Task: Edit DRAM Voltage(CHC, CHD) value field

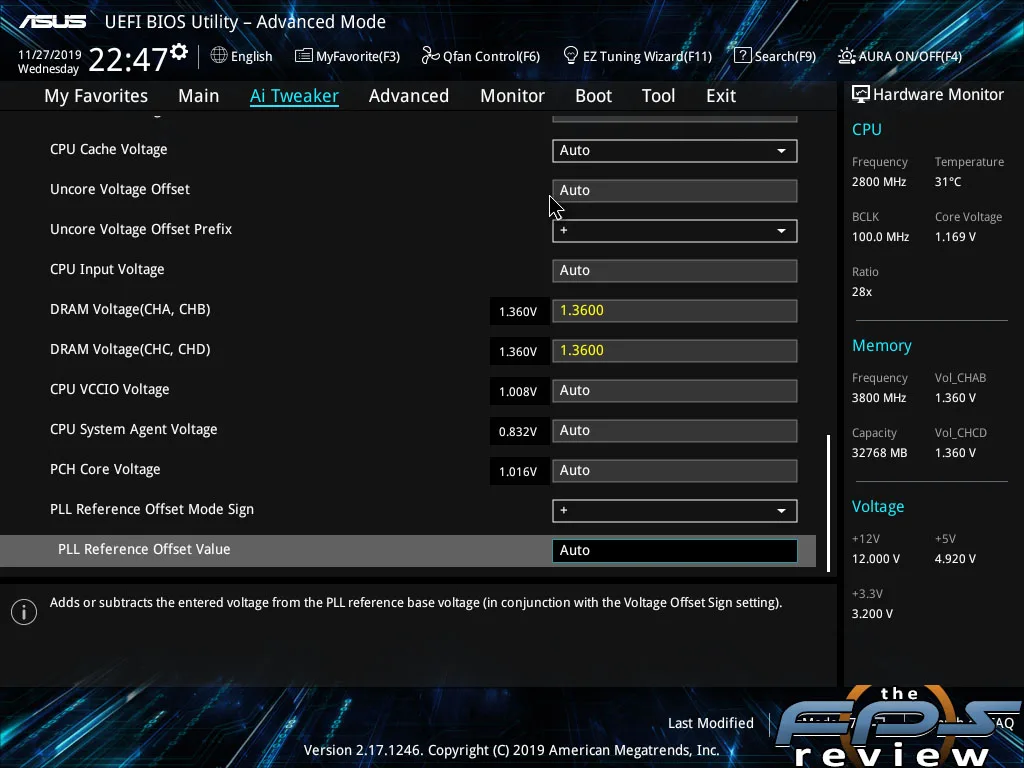Action: (x=675, y=351)
